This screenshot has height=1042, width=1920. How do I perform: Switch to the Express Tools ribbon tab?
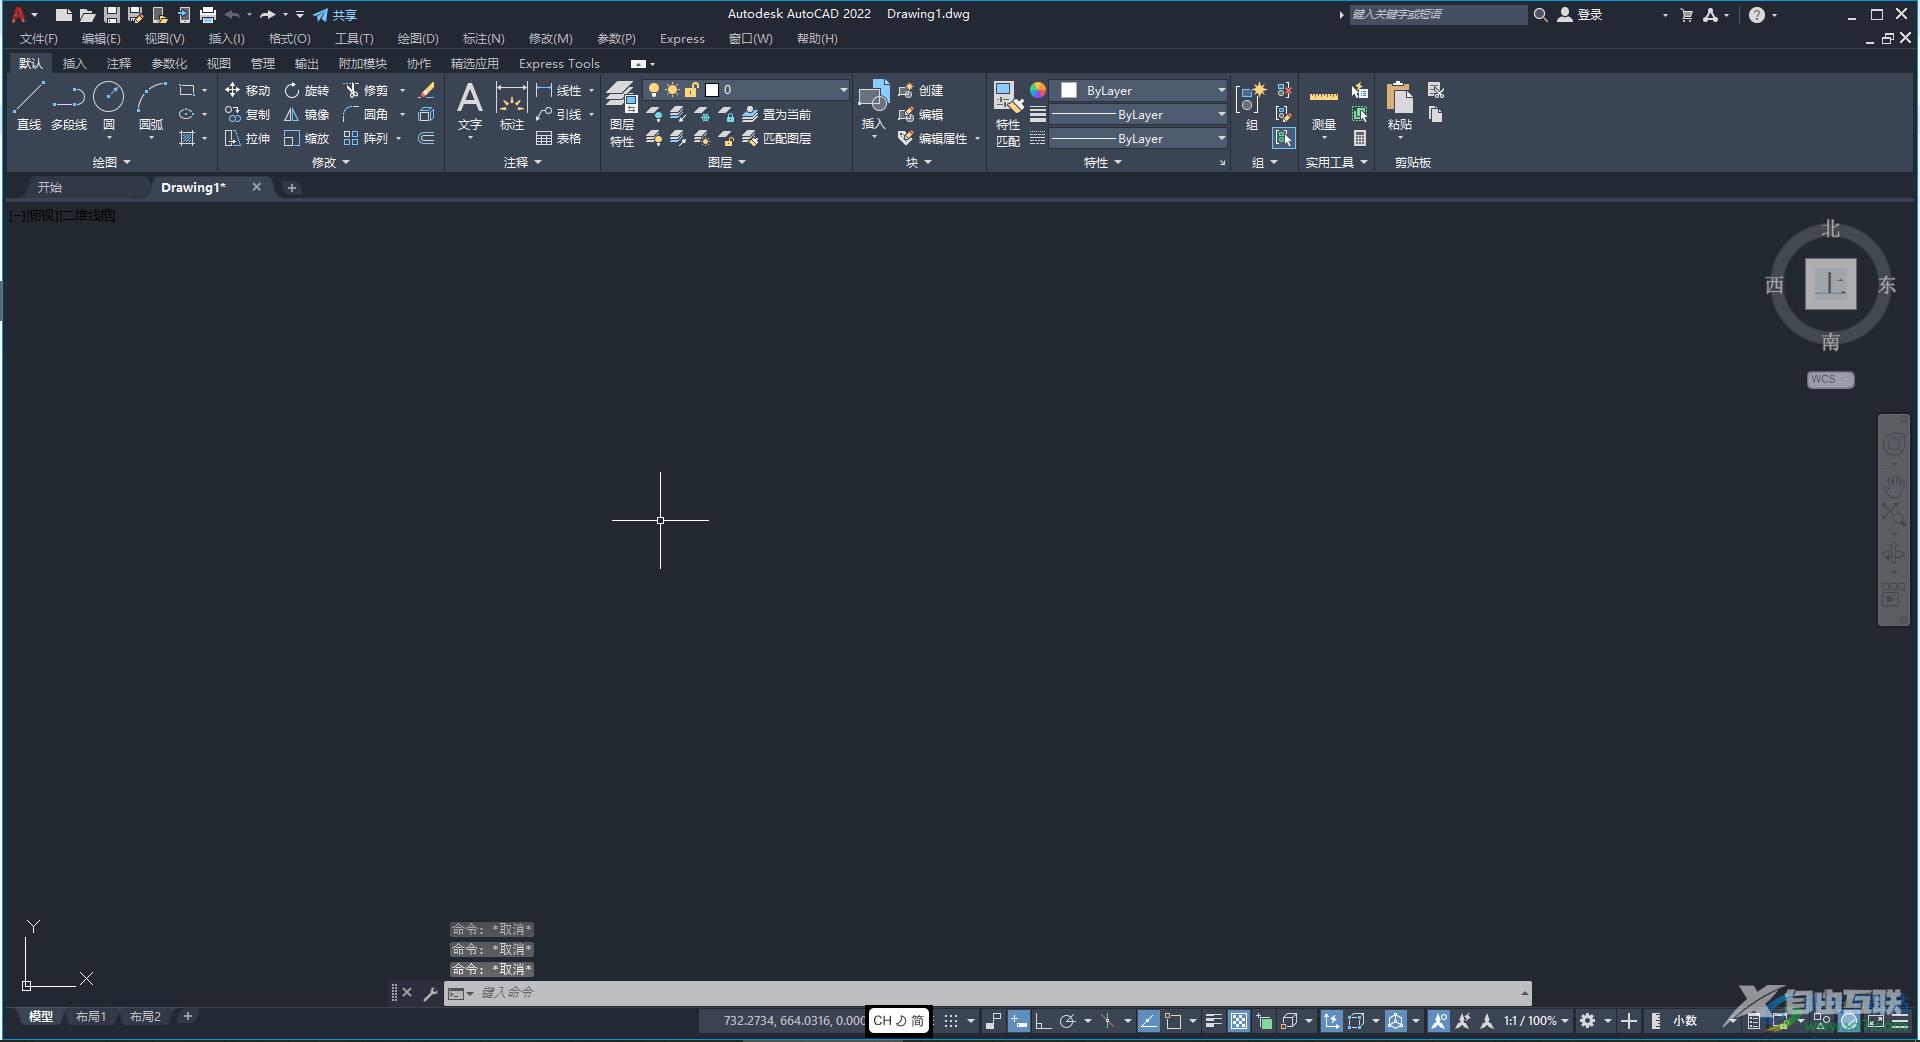tap(559, 63)
